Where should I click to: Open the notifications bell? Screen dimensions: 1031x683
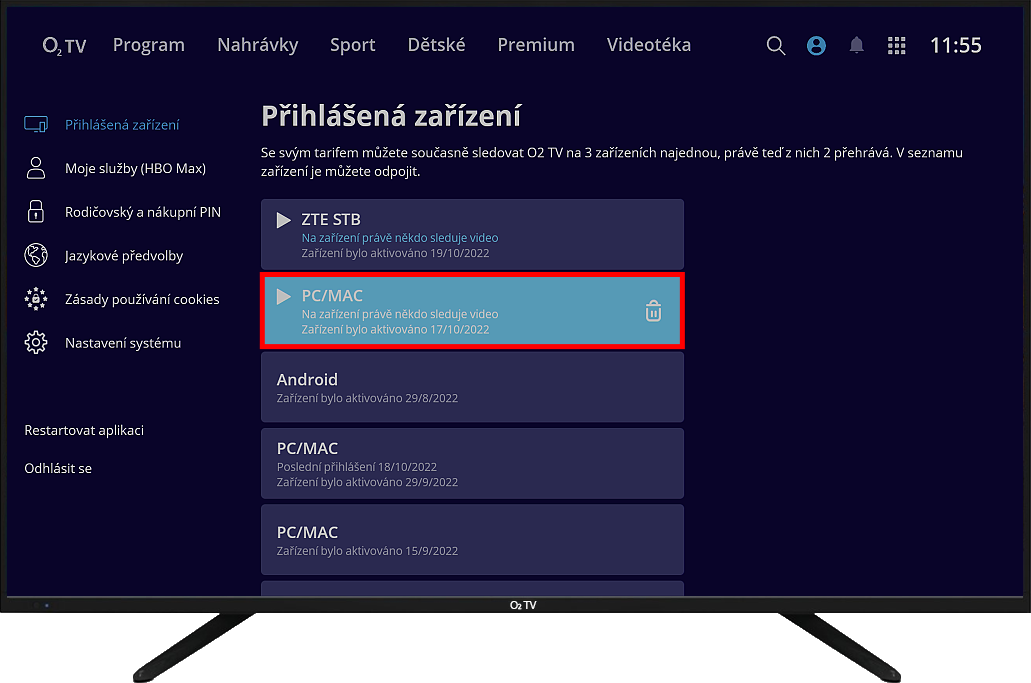point(856,46)
